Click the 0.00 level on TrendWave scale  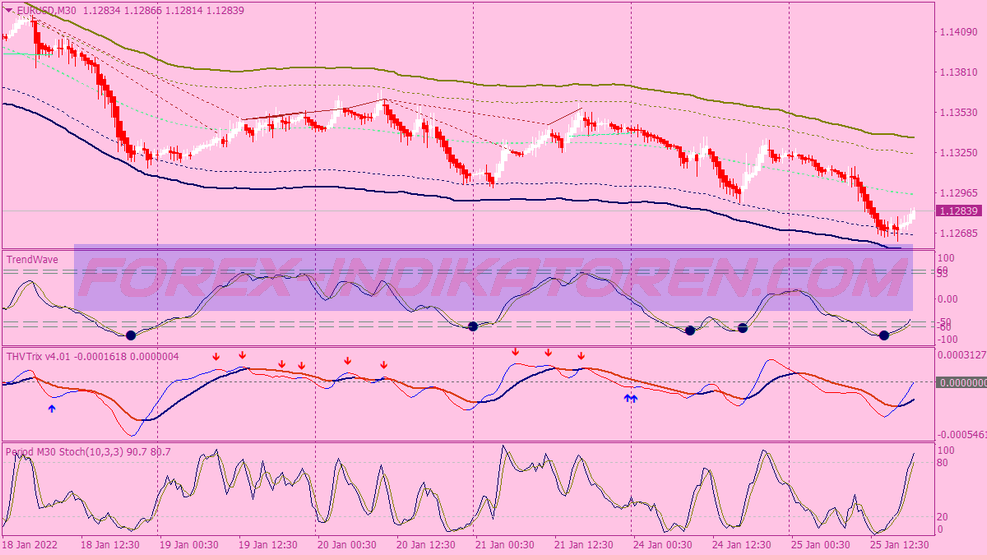coord(948,299)
